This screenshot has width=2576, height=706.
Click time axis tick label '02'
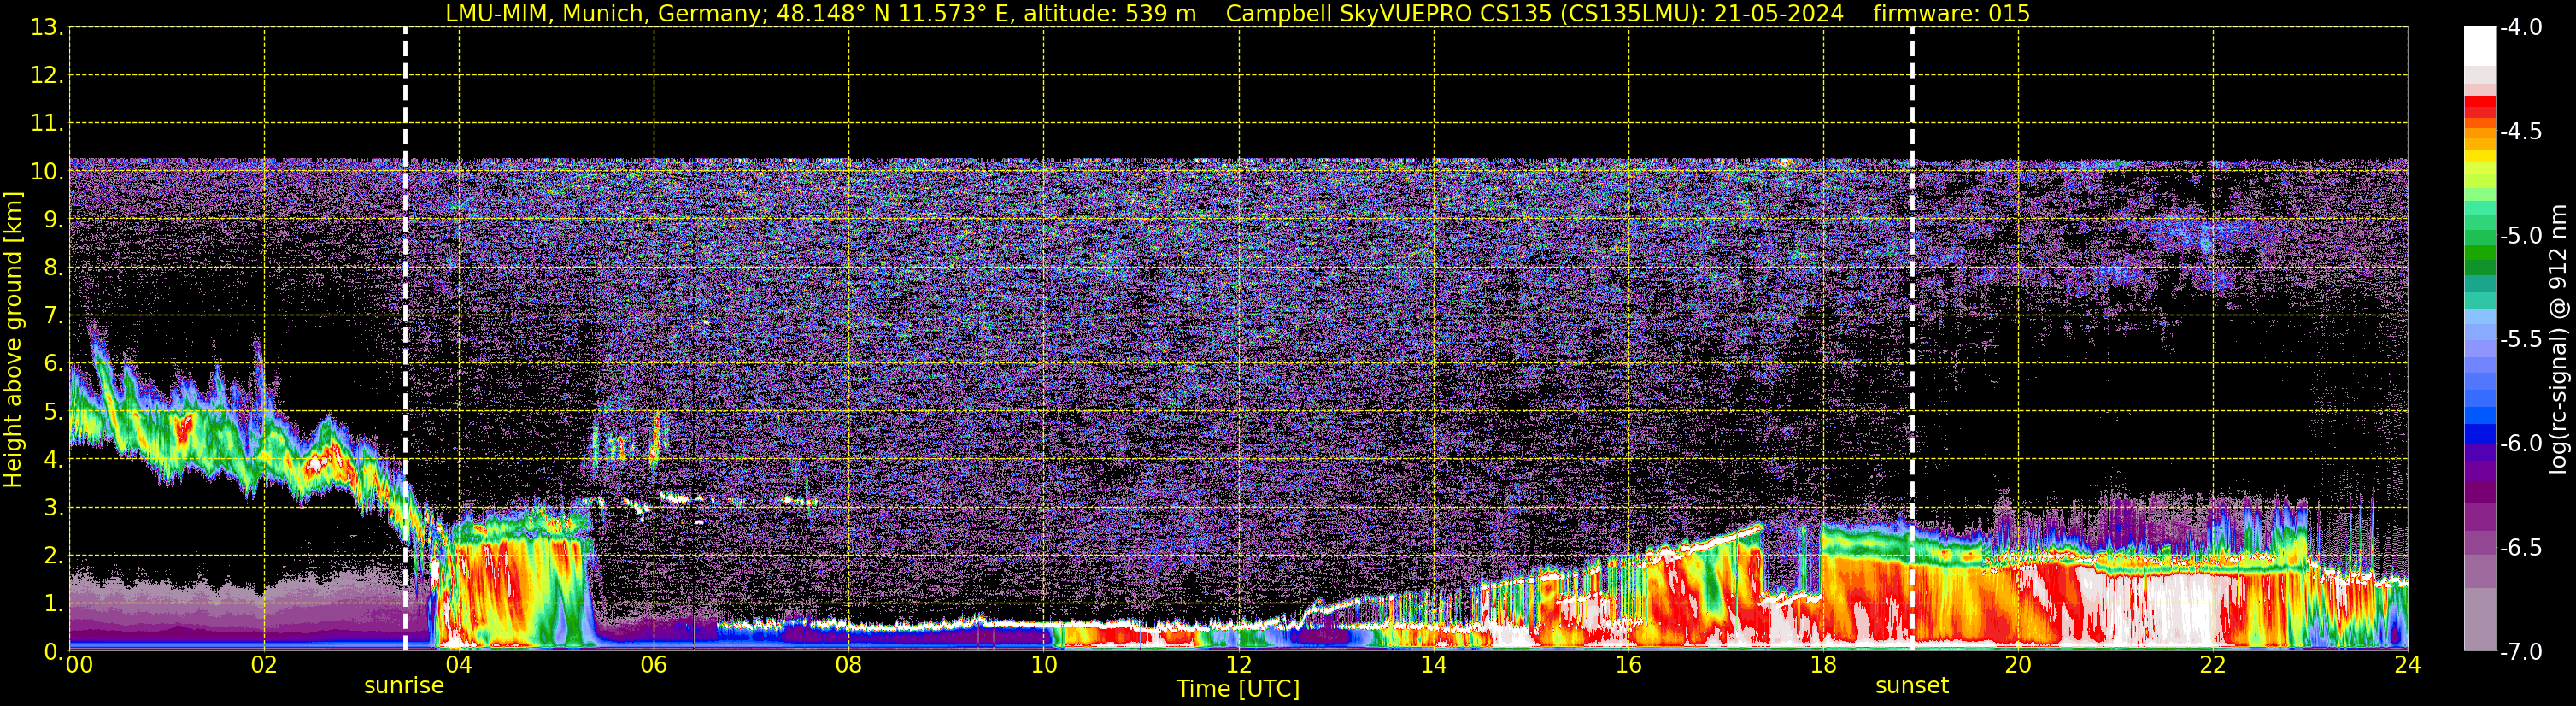tap(264, 665)
